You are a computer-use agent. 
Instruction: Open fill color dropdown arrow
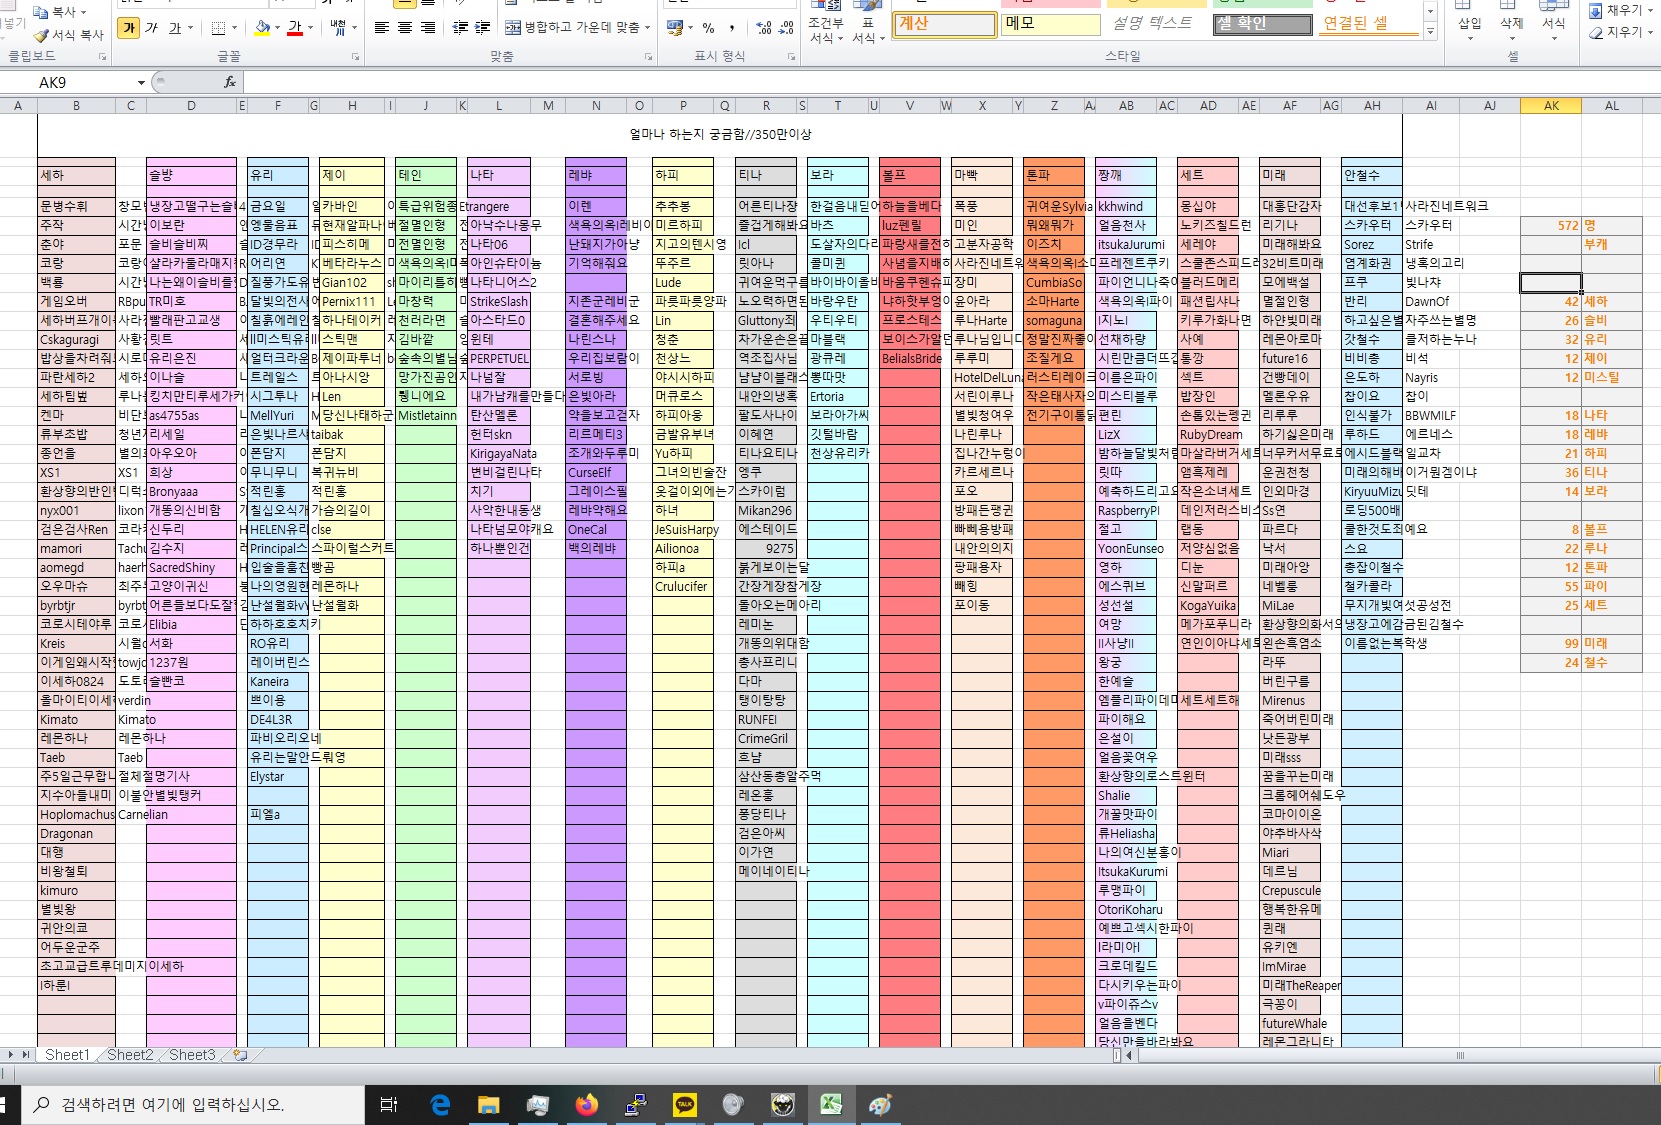point(278,28)
